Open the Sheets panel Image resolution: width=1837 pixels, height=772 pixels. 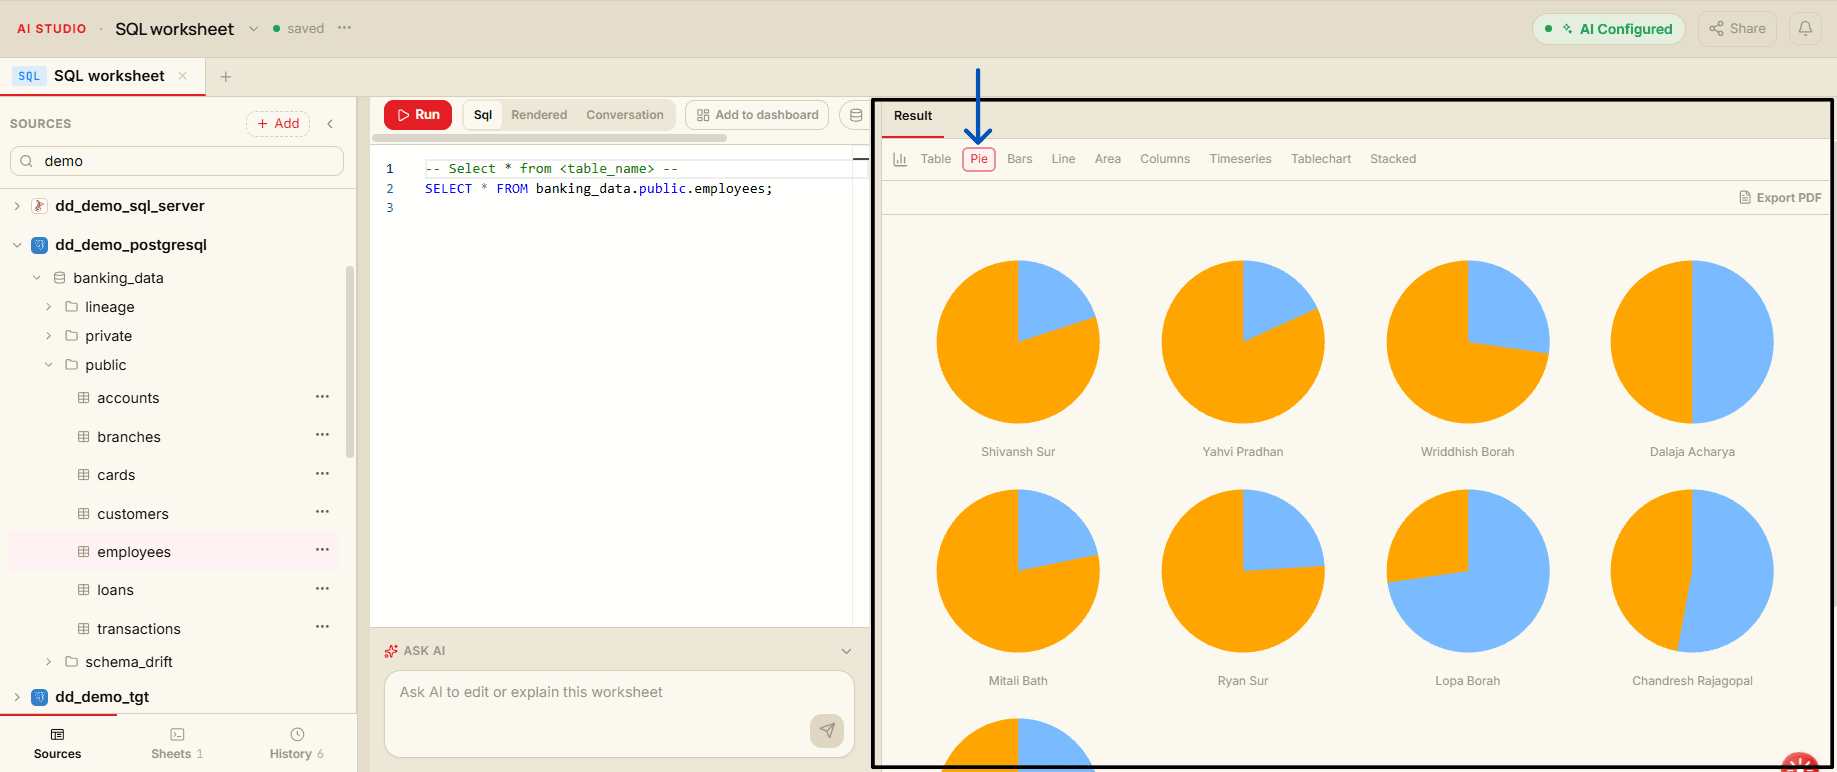[x=177, y=744]
